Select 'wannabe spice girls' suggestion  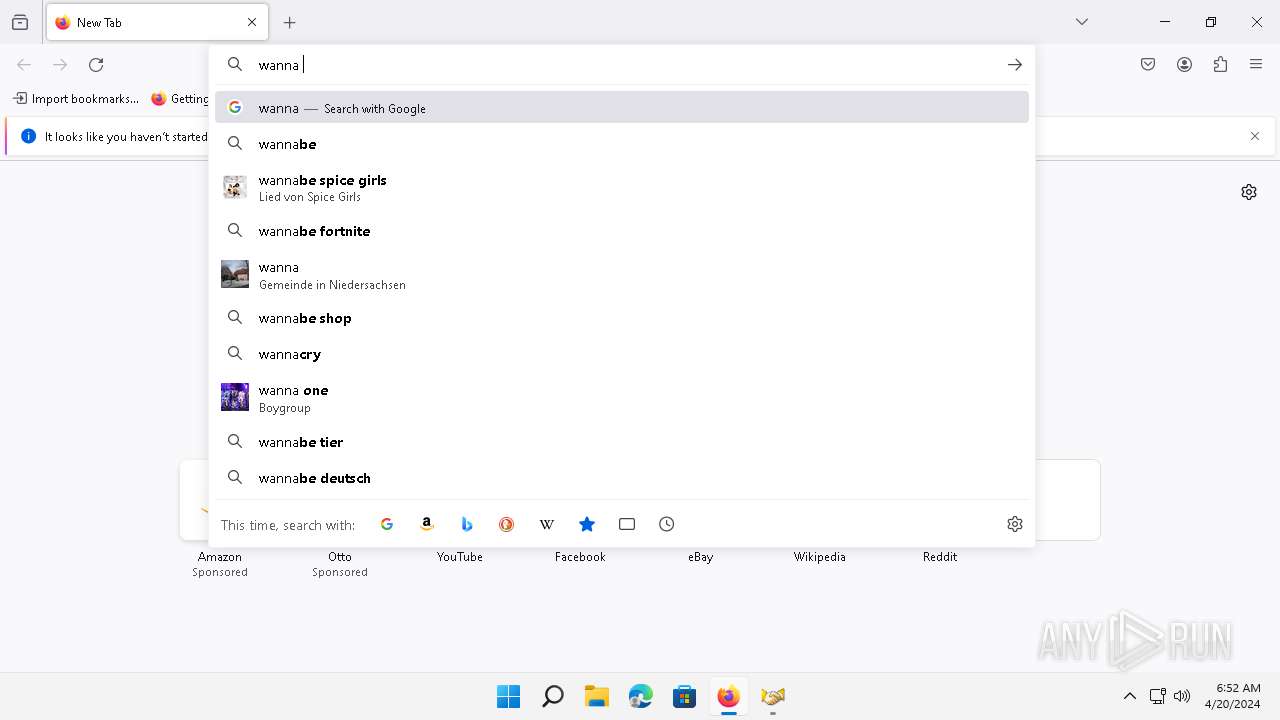pyautogui.click(x=622, y=188)
